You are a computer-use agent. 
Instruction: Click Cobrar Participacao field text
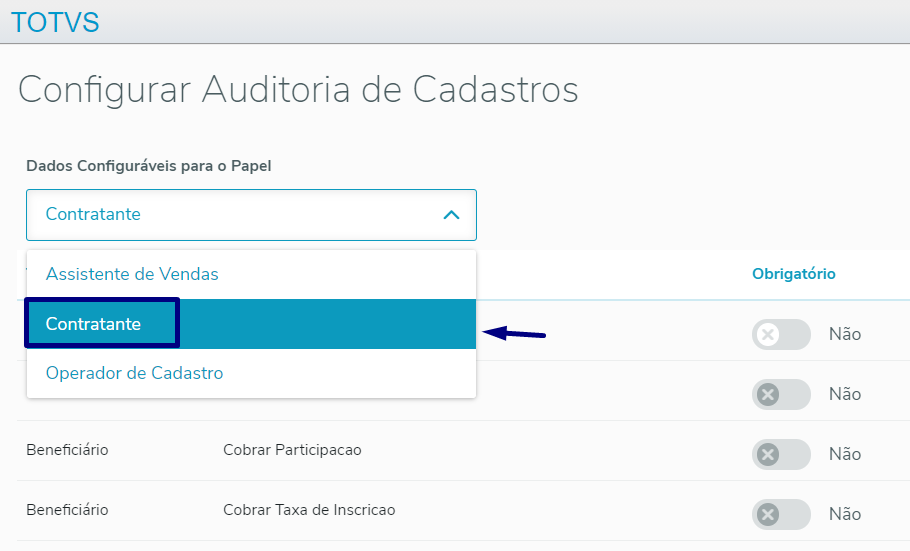click(x=292, y=450)
